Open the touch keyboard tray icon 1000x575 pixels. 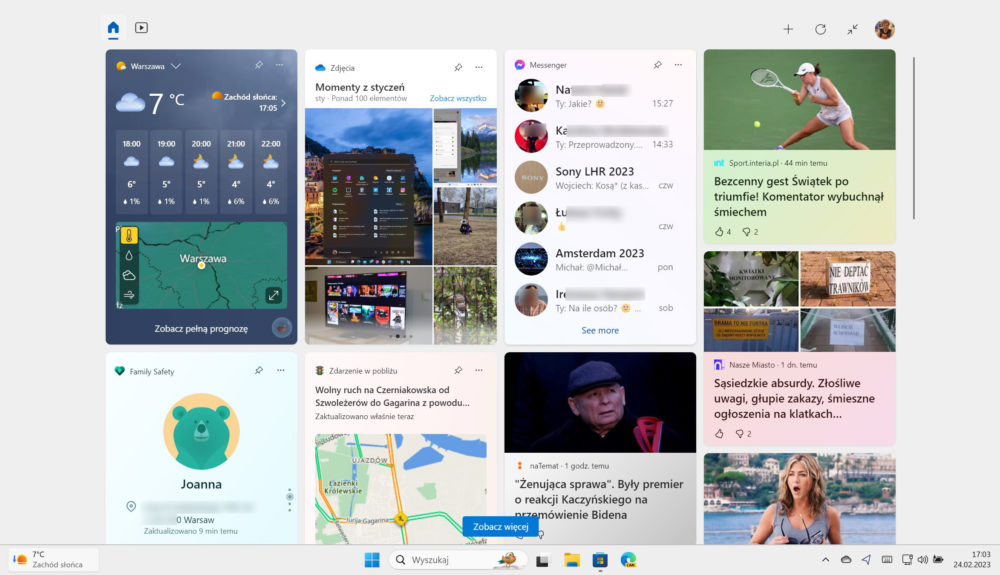886,560
